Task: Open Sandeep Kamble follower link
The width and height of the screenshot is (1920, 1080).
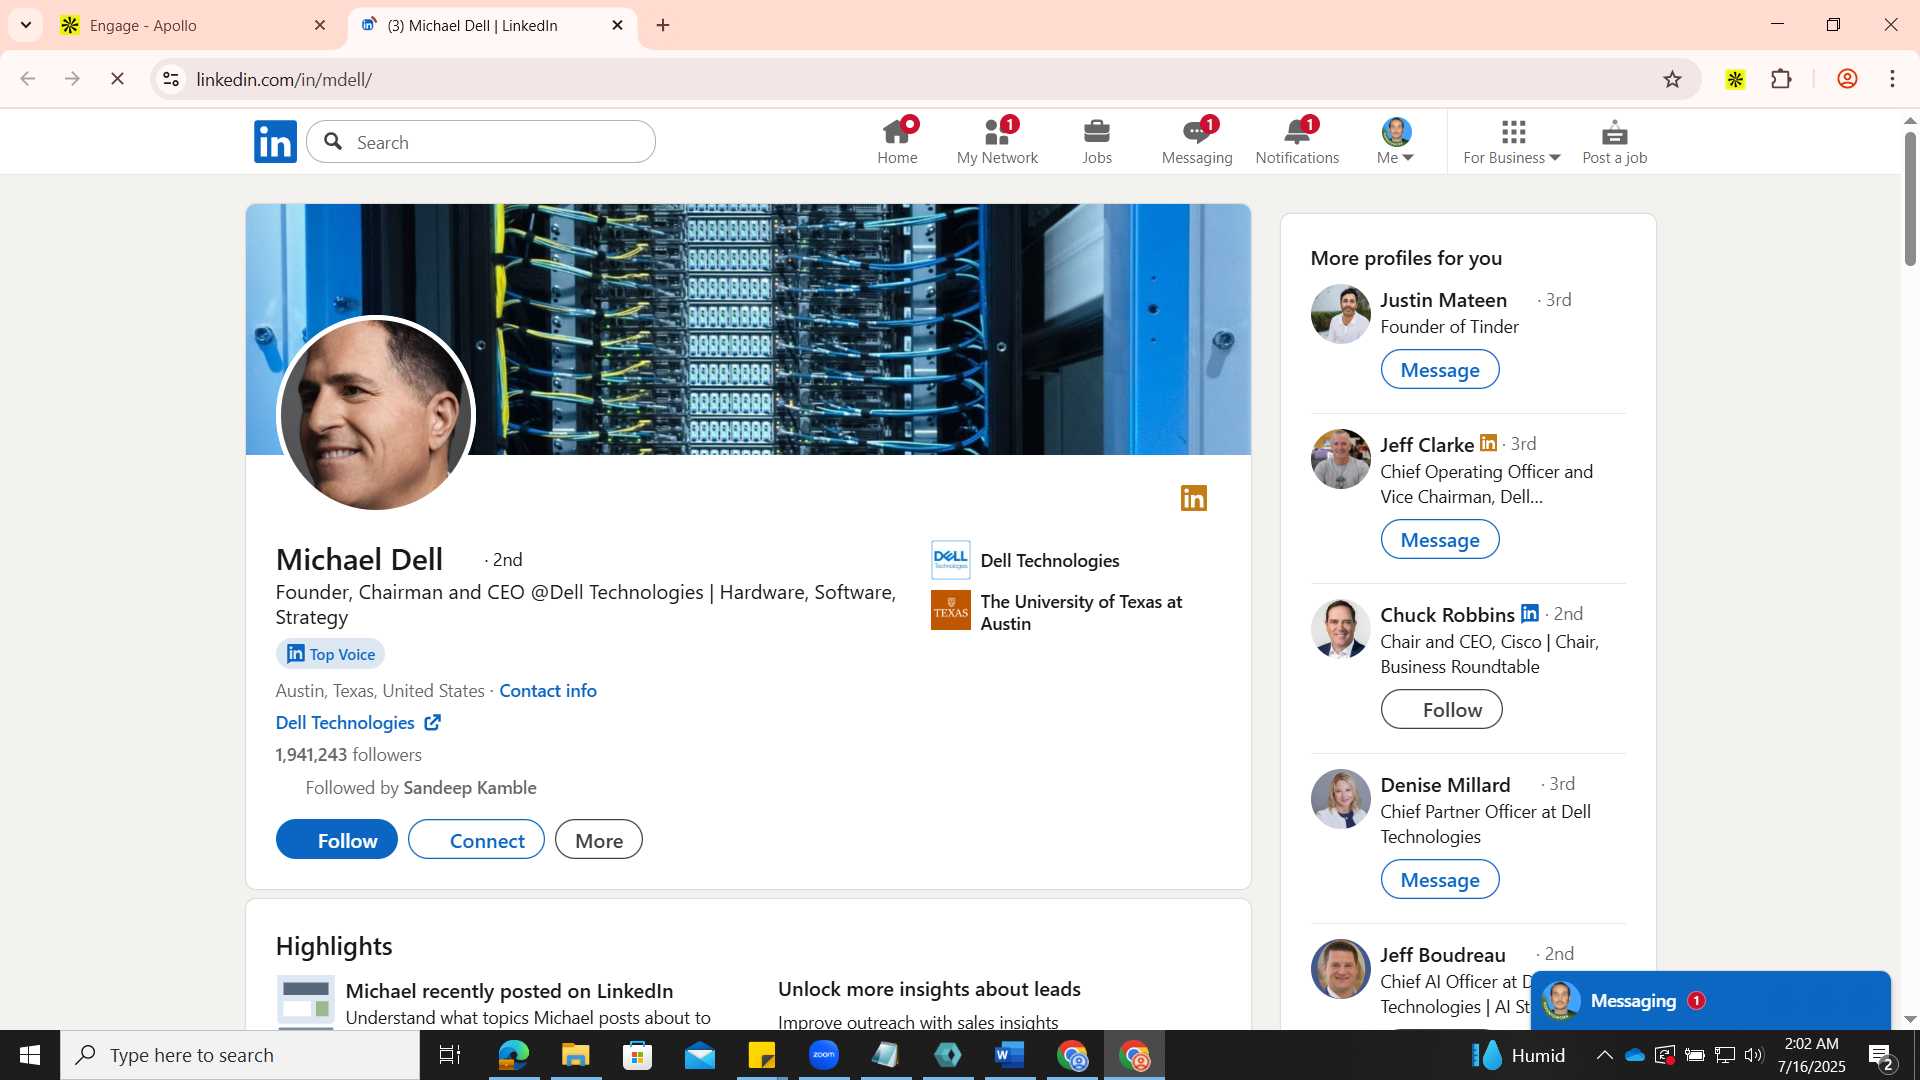Action: pyautogui.click(x=470, y=788)
